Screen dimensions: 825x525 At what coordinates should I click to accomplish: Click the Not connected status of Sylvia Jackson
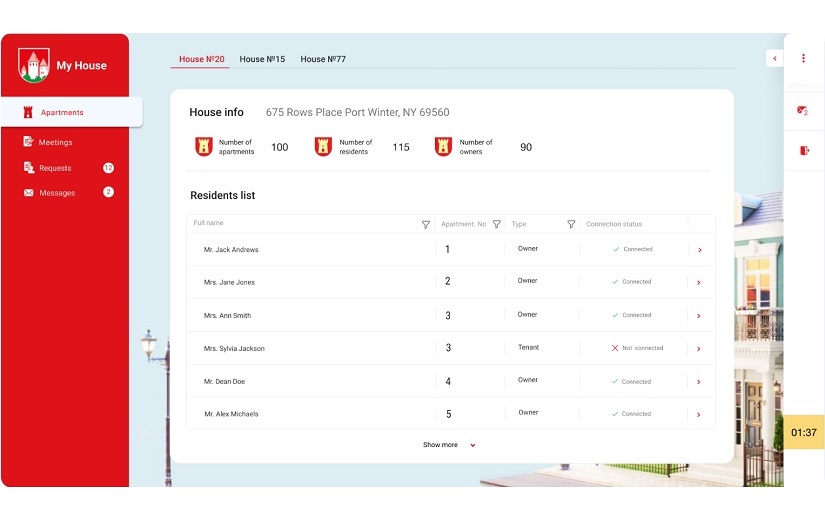[637, 348]
